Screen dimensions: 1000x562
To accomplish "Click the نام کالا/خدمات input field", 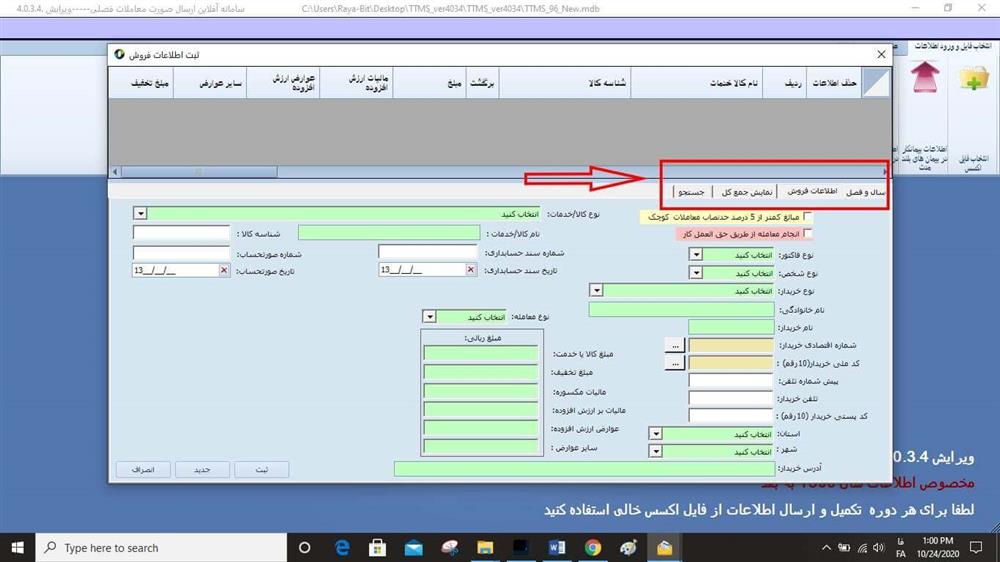I will 389,233.
